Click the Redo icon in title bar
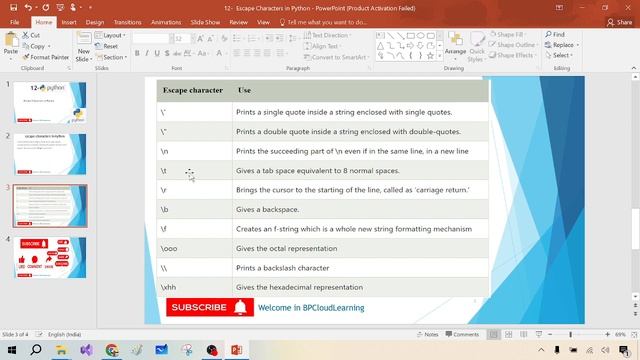This screenshot has width=640, height=360. click(46, 7)
